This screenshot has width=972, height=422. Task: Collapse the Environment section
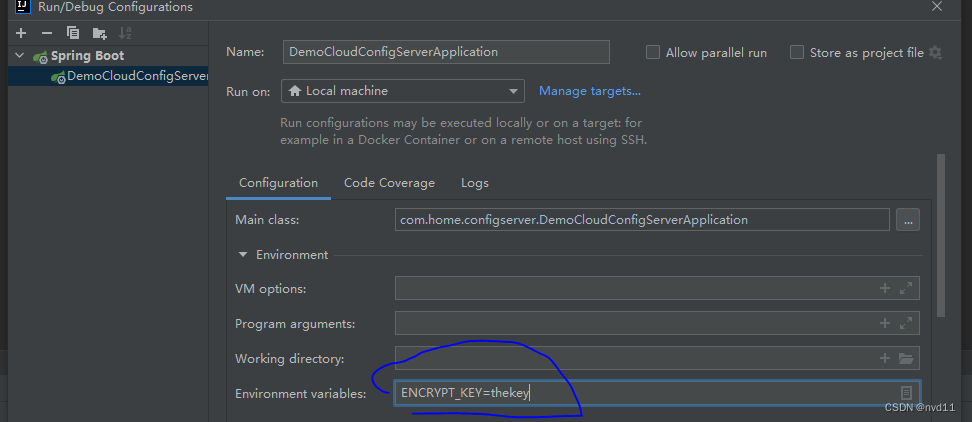pos(243,255)
